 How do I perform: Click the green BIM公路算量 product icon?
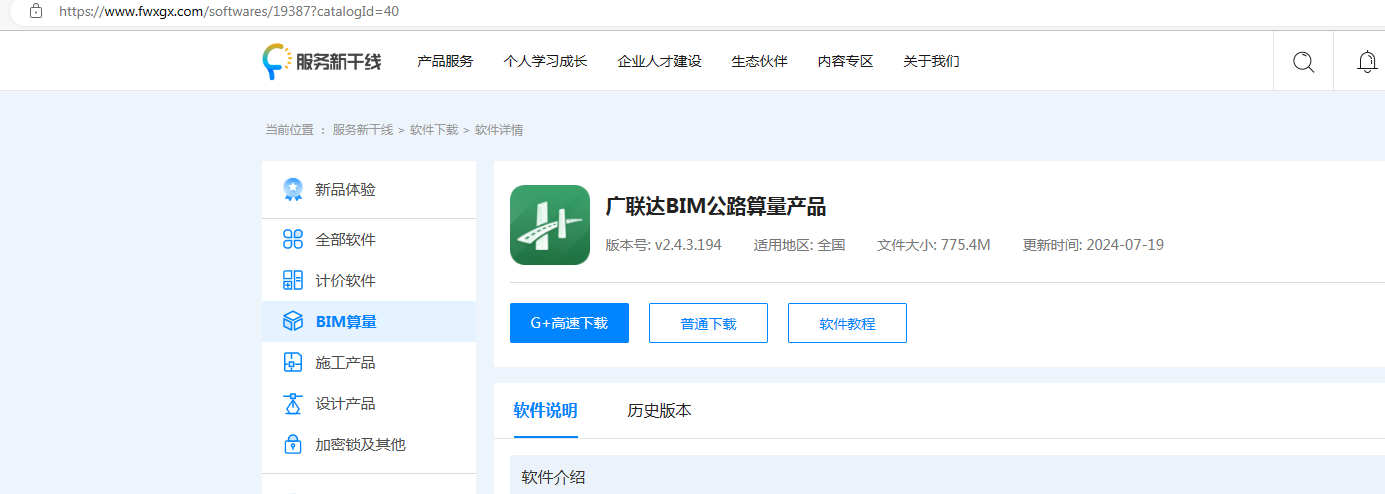550,225
